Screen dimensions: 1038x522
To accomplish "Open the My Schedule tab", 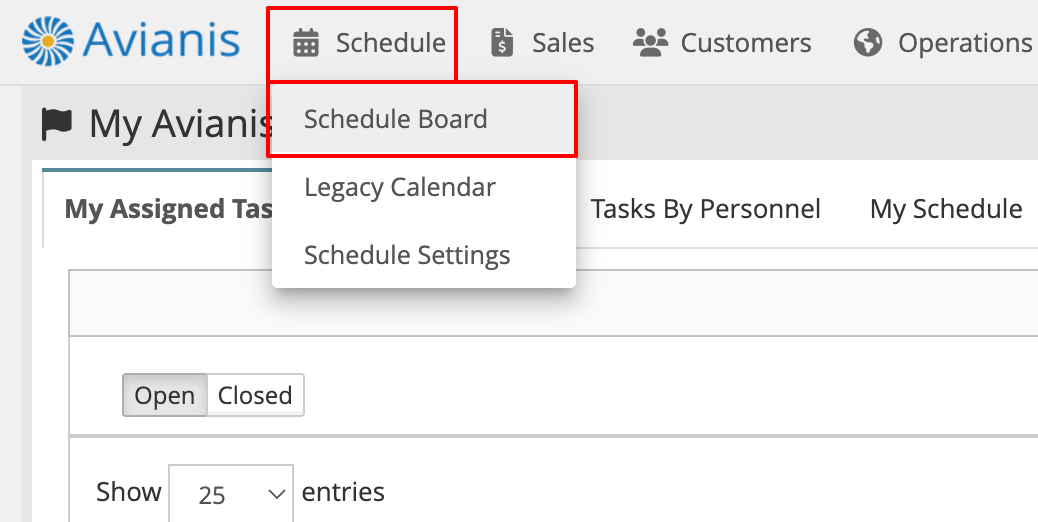I will (946, 209).
